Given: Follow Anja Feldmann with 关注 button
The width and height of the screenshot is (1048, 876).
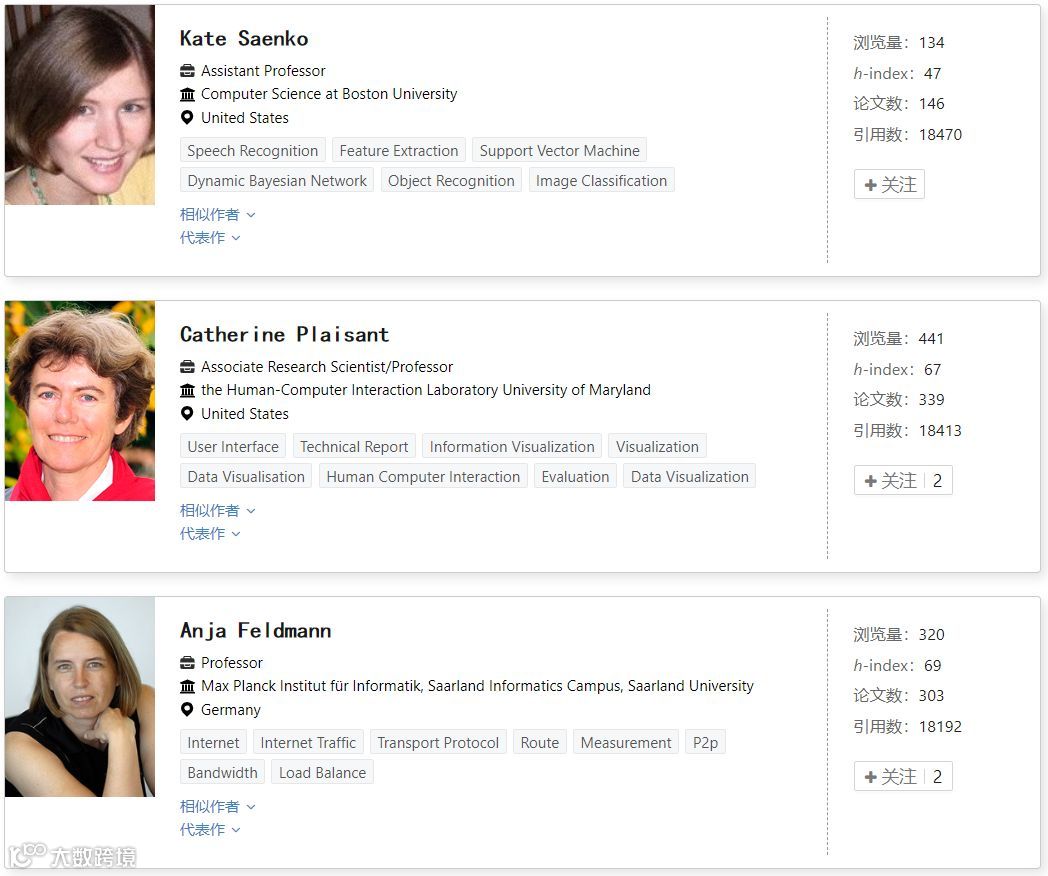Looking at the screenshot, I should [890, 777].
